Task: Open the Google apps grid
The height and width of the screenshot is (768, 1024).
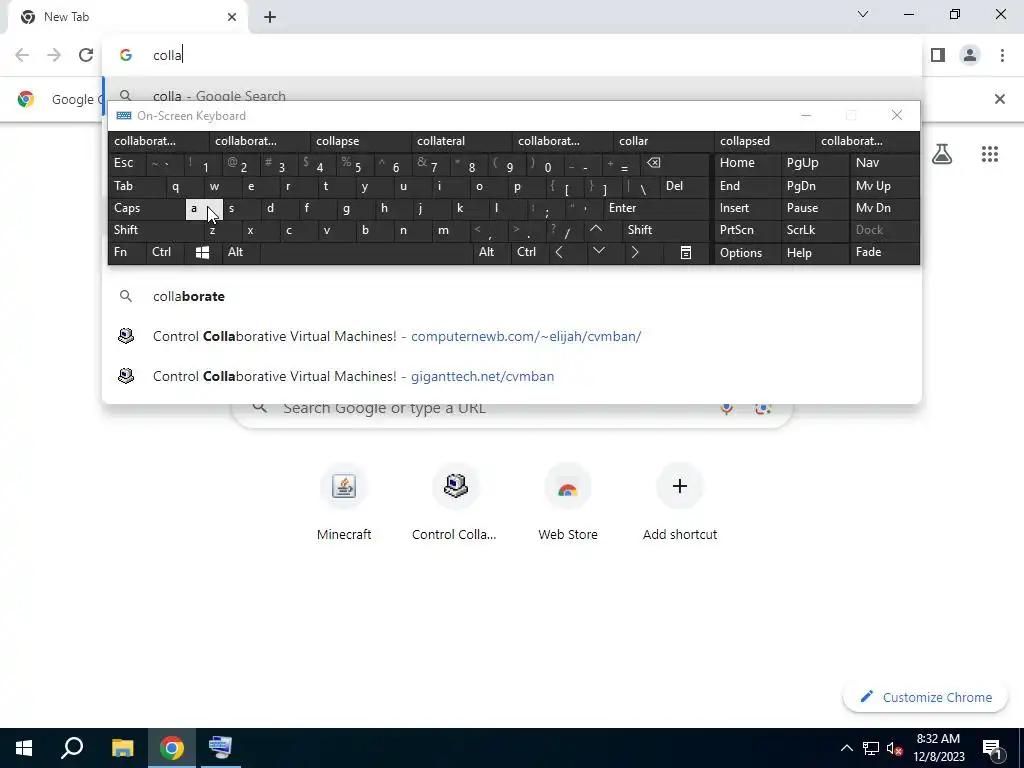Action: (x=989, y=154)
